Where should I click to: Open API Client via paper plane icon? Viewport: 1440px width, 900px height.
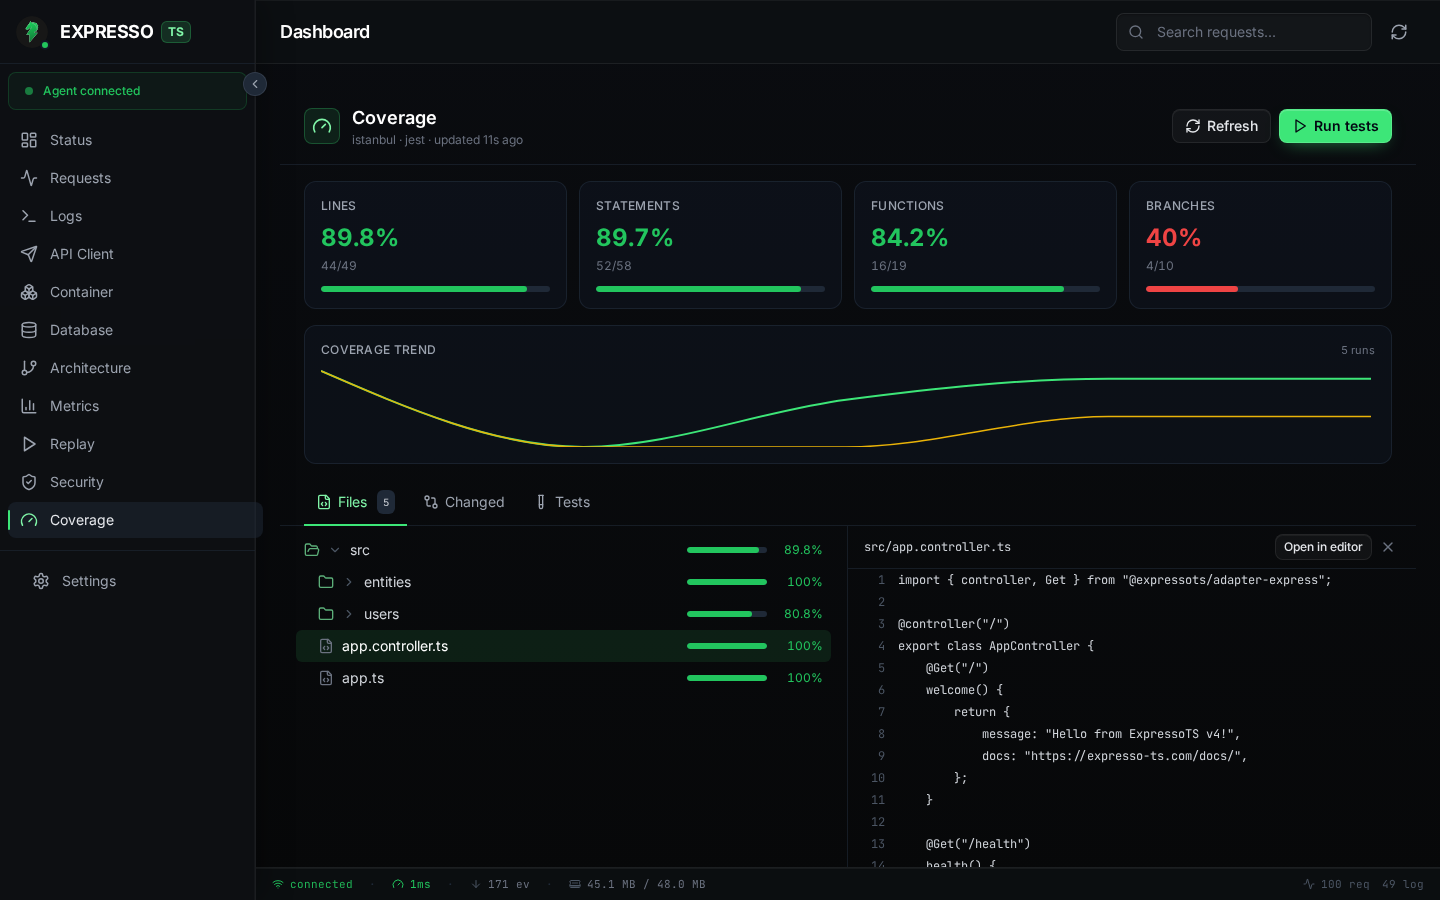[x=29, y=254]
